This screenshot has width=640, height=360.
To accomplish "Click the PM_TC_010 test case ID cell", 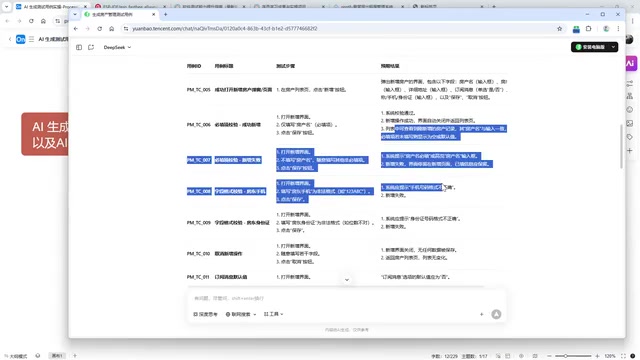I will pos(198,253).
